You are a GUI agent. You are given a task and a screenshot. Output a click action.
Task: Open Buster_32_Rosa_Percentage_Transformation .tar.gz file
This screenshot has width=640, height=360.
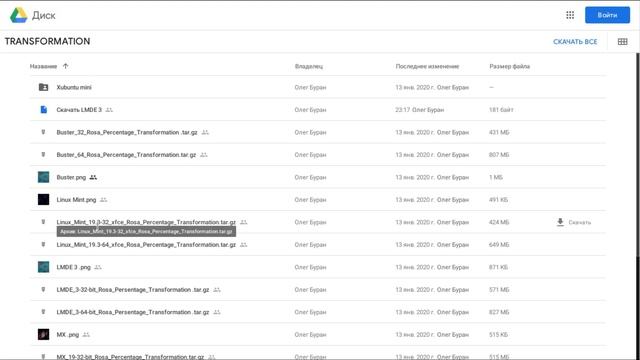127,132
